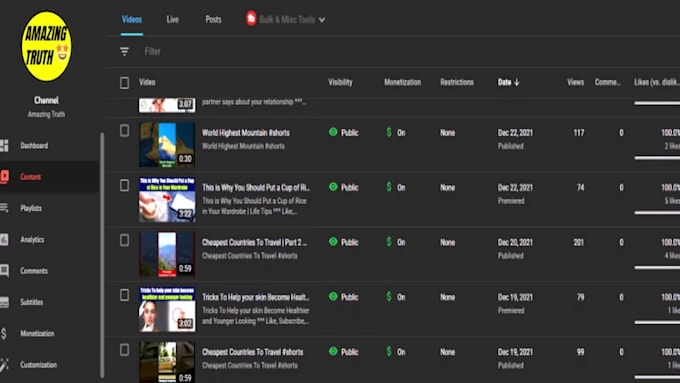Image resolution: width=680 pixels, height=383 pixels.
Task: Click the filter lines icon
Action: 124,52
